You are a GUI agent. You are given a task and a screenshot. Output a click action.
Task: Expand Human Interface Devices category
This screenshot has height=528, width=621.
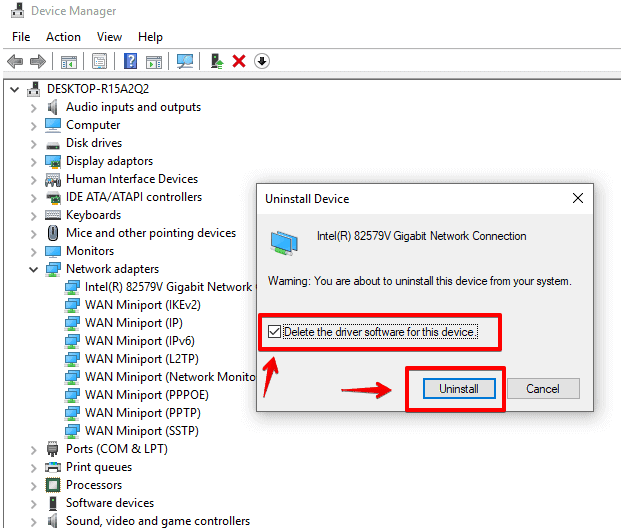click(34, 180)
